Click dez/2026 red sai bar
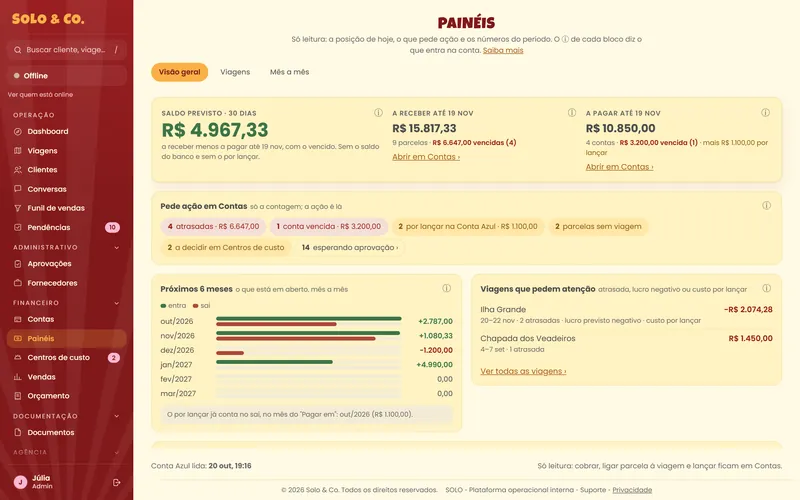 click(x=230, y=353)
